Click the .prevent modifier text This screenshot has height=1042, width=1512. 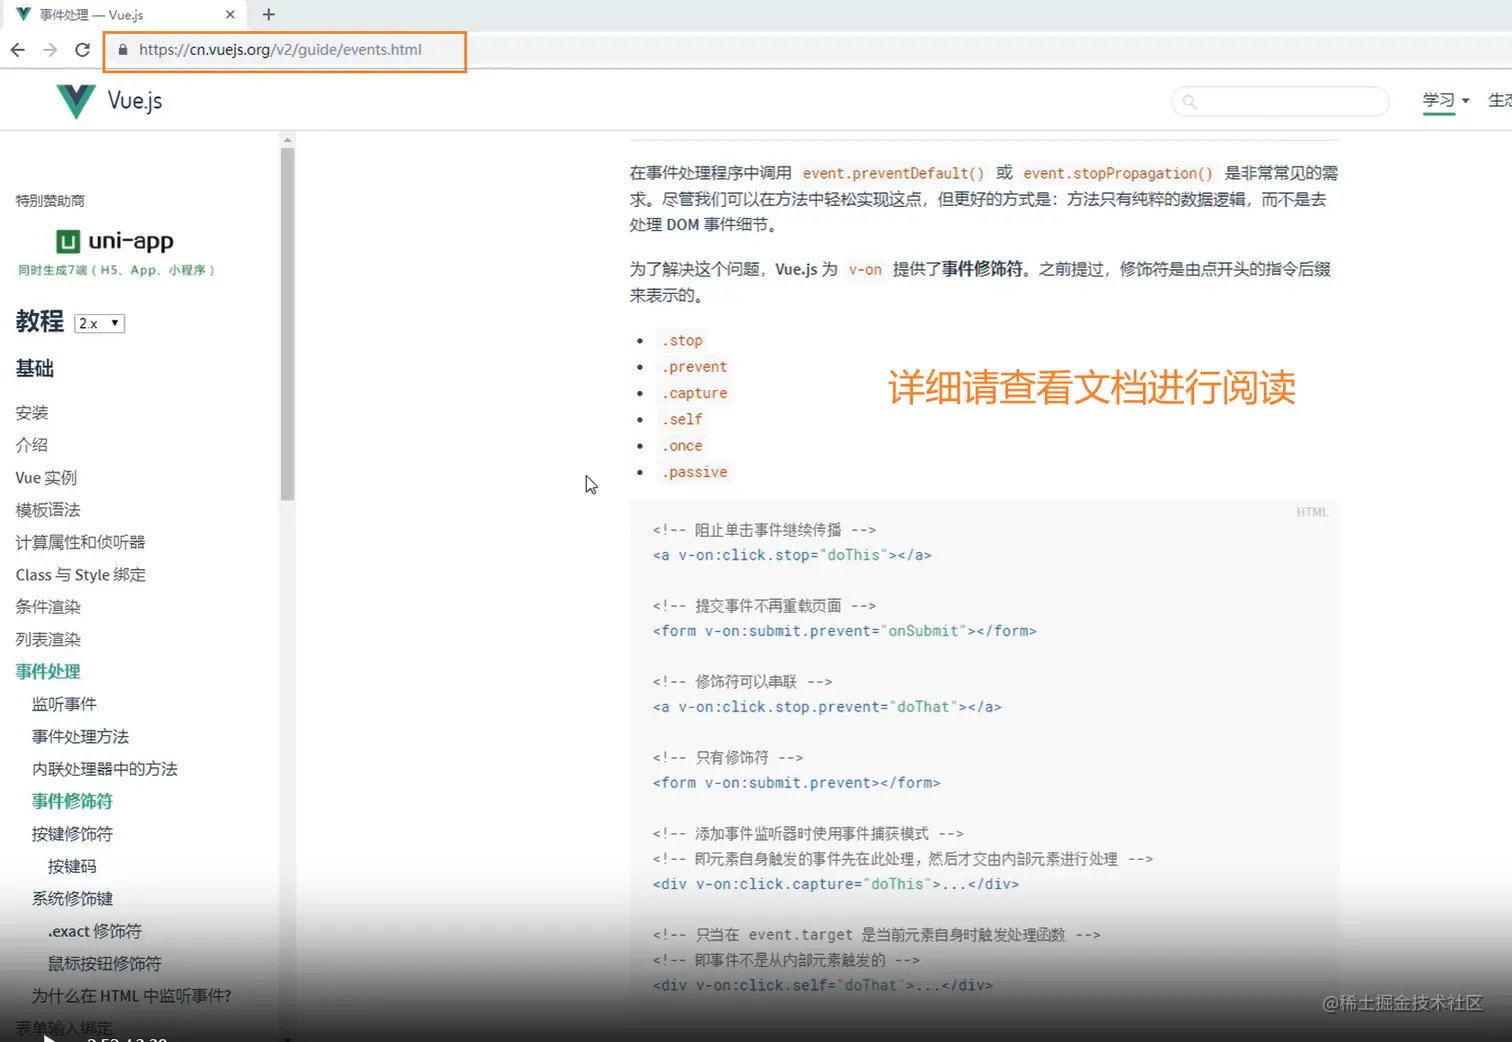(694, 367)
